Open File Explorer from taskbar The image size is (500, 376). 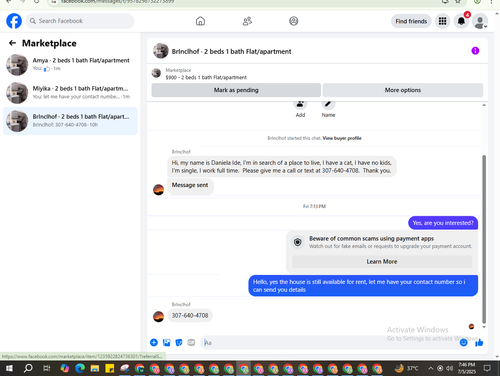(95, 368)
